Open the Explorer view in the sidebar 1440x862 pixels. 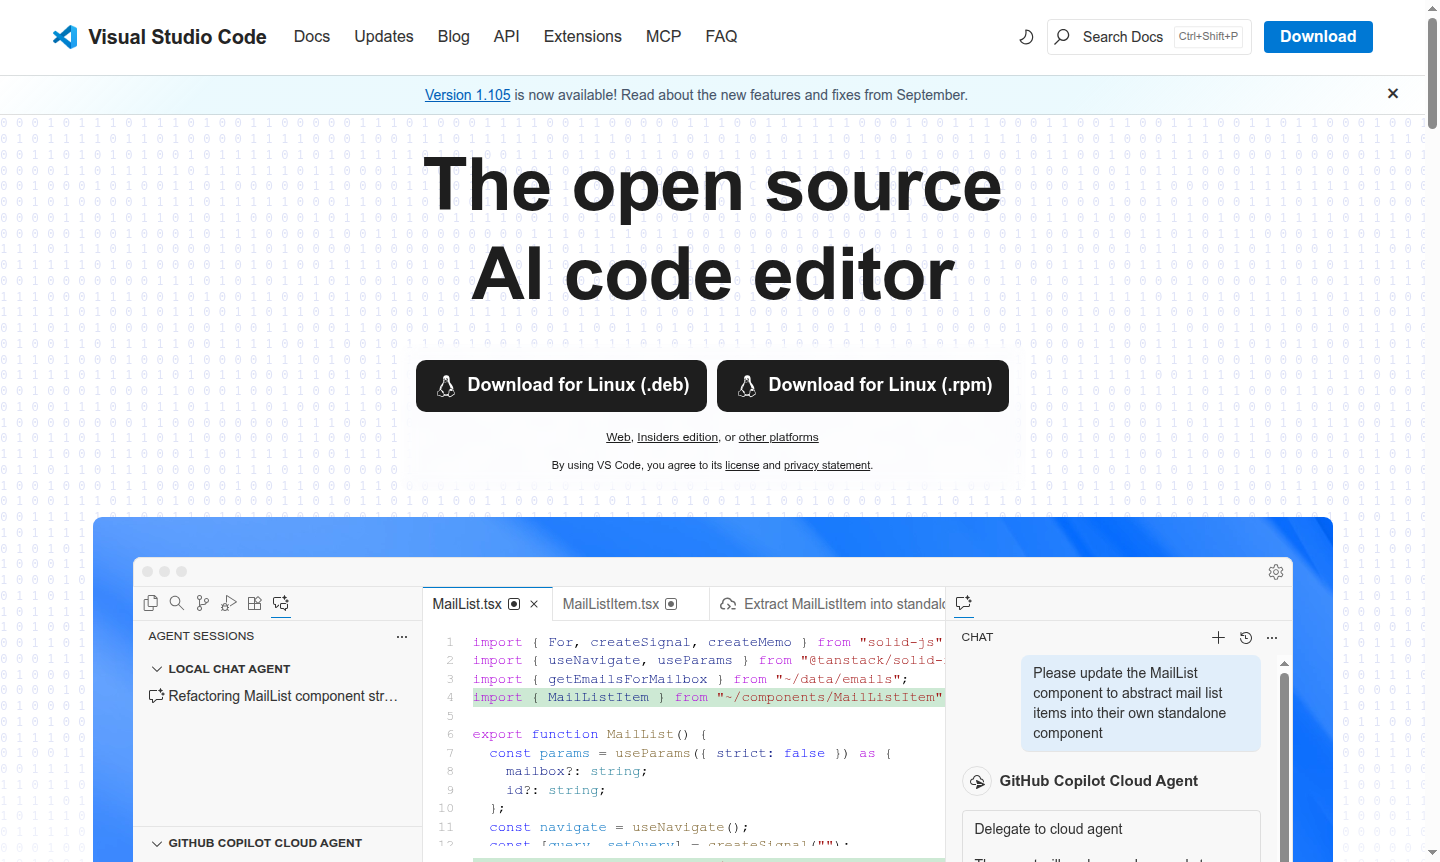[x=150, y=603]
